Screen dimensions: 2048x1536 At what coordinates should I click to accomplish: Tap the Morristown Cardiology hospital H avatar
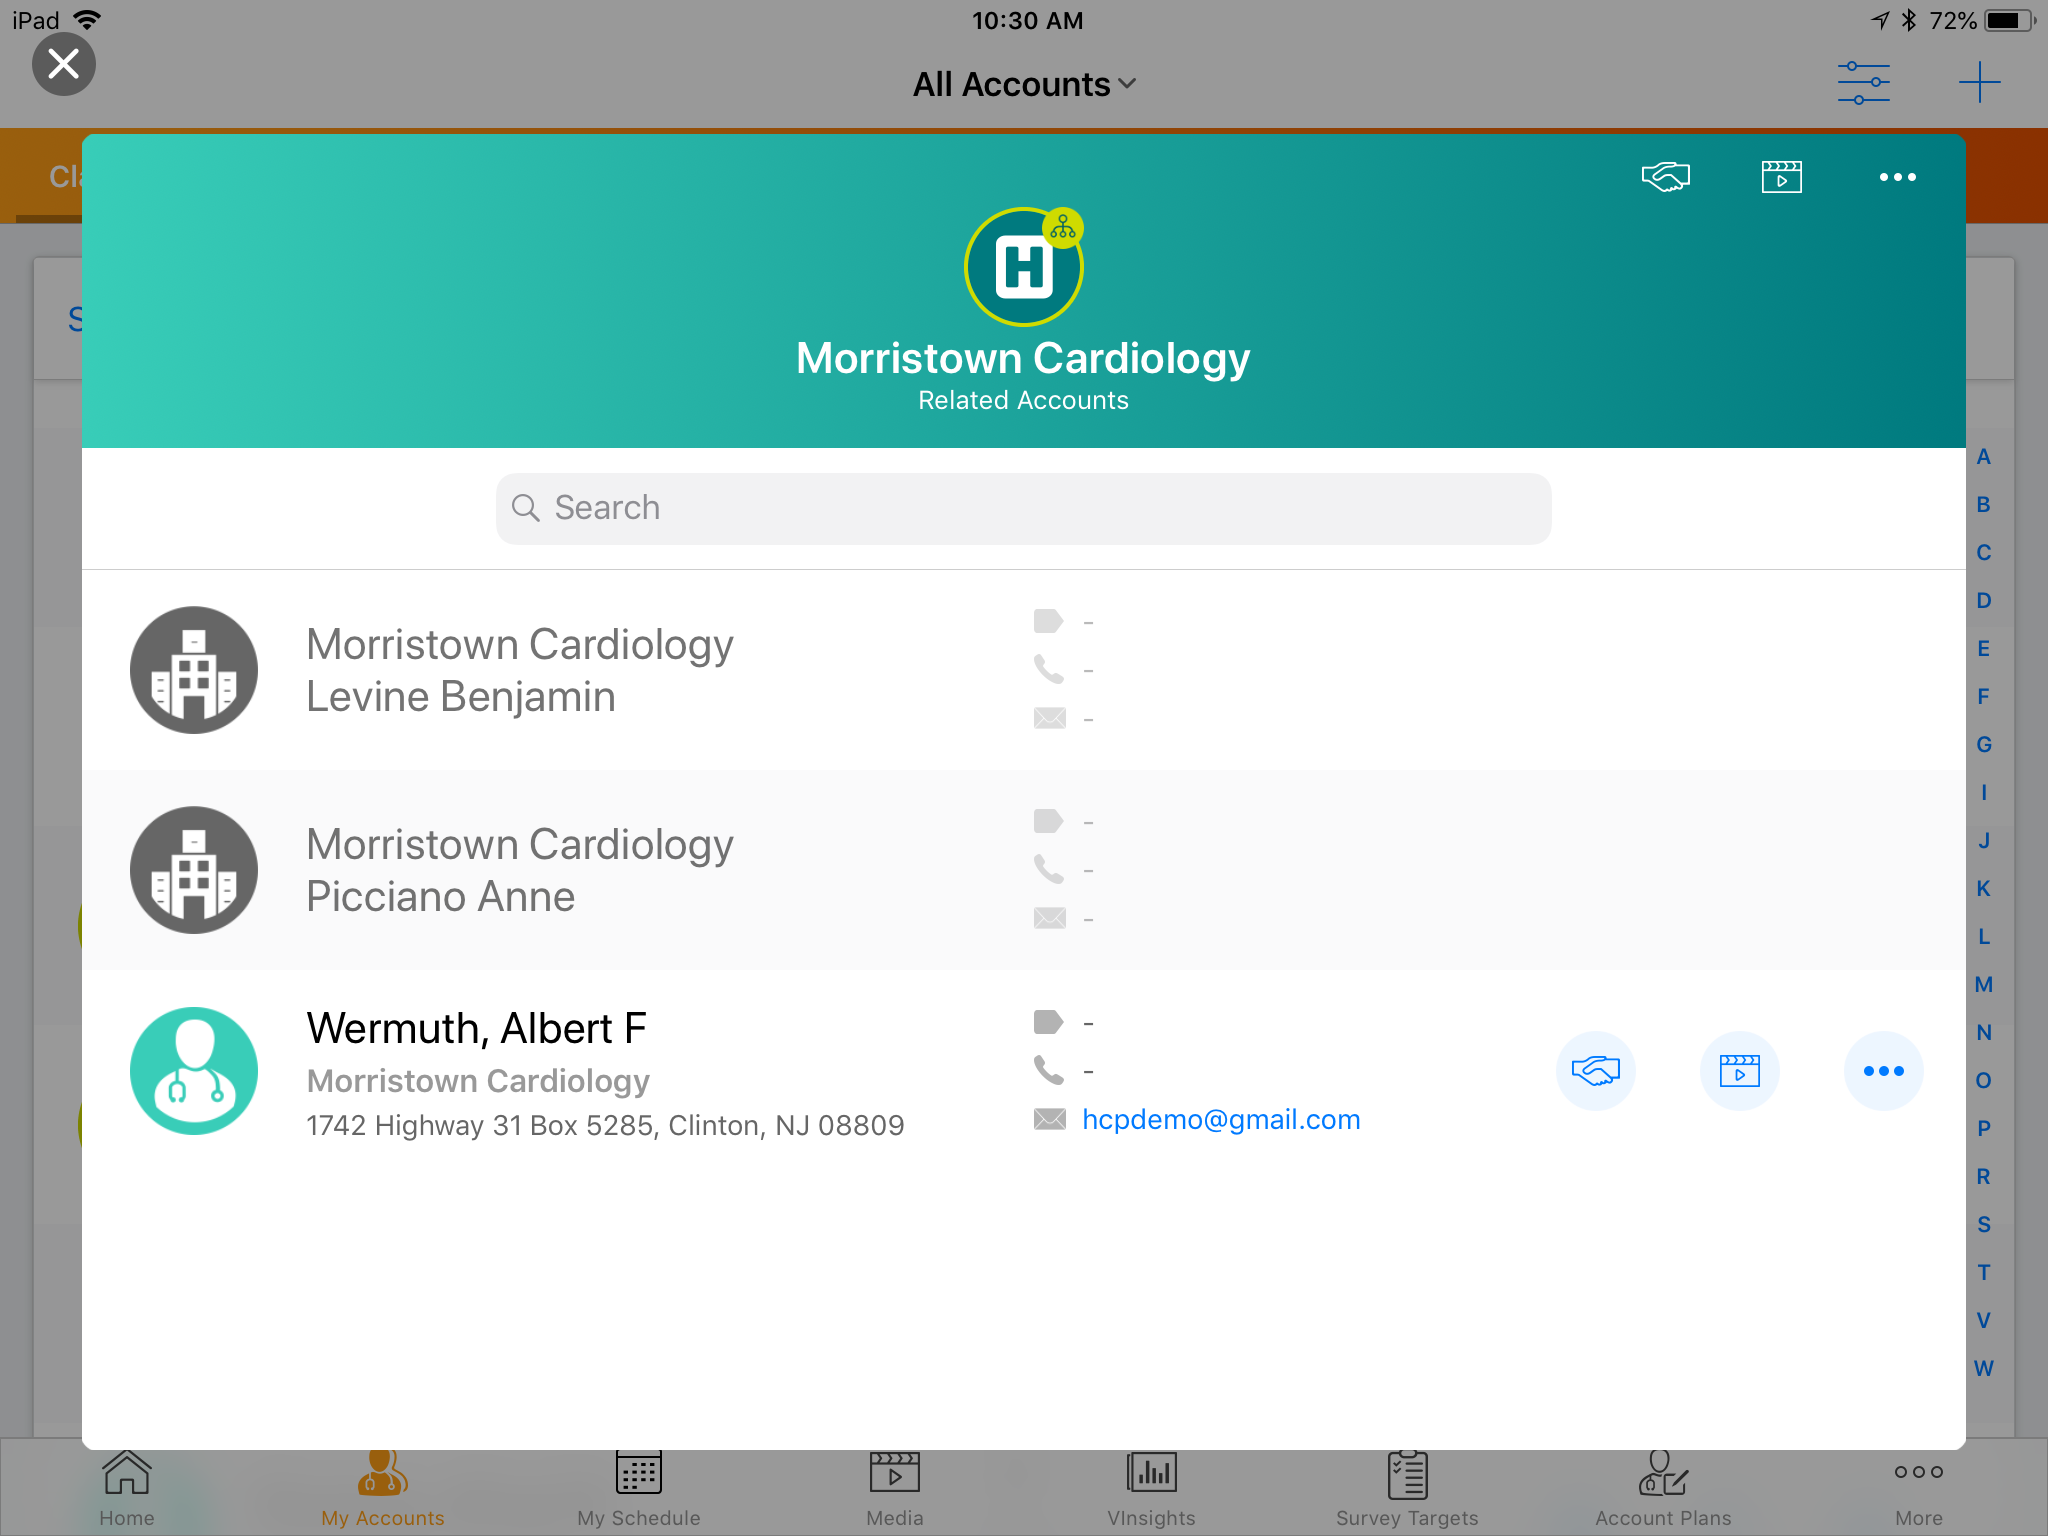[1023, 267]
